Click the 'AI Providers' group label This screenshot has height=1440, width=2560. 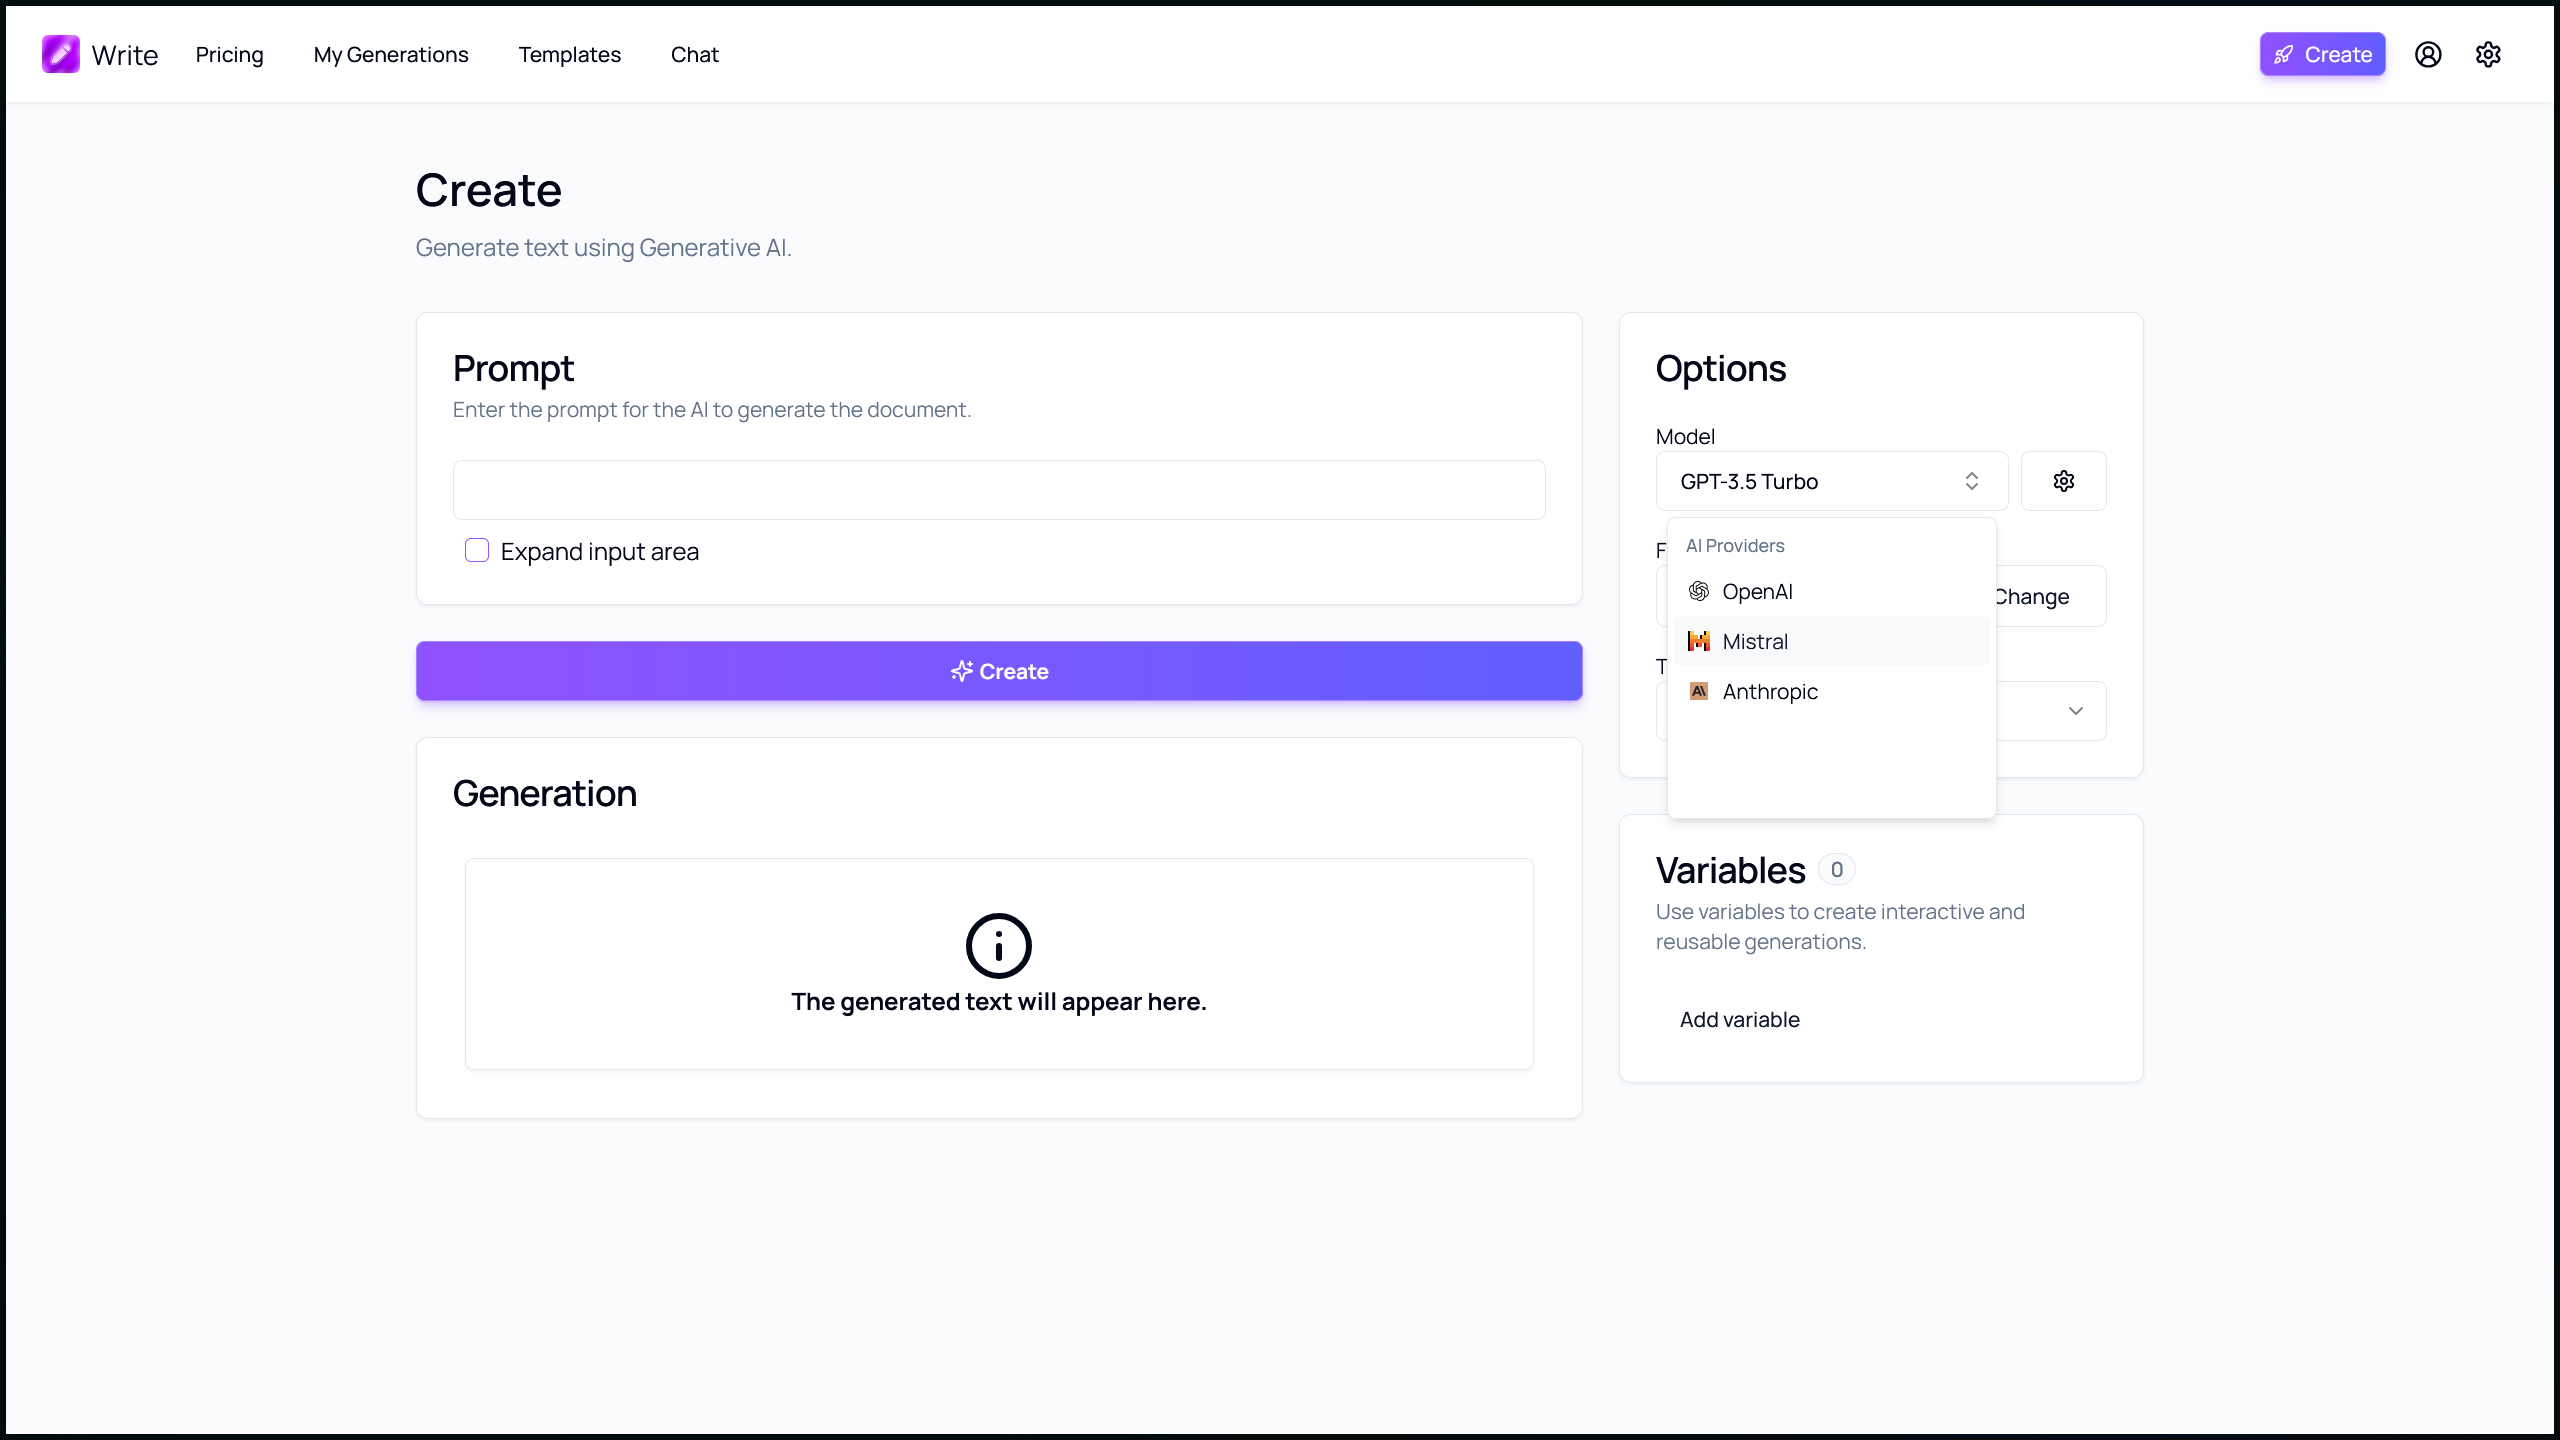click(x=1735, y=545)
